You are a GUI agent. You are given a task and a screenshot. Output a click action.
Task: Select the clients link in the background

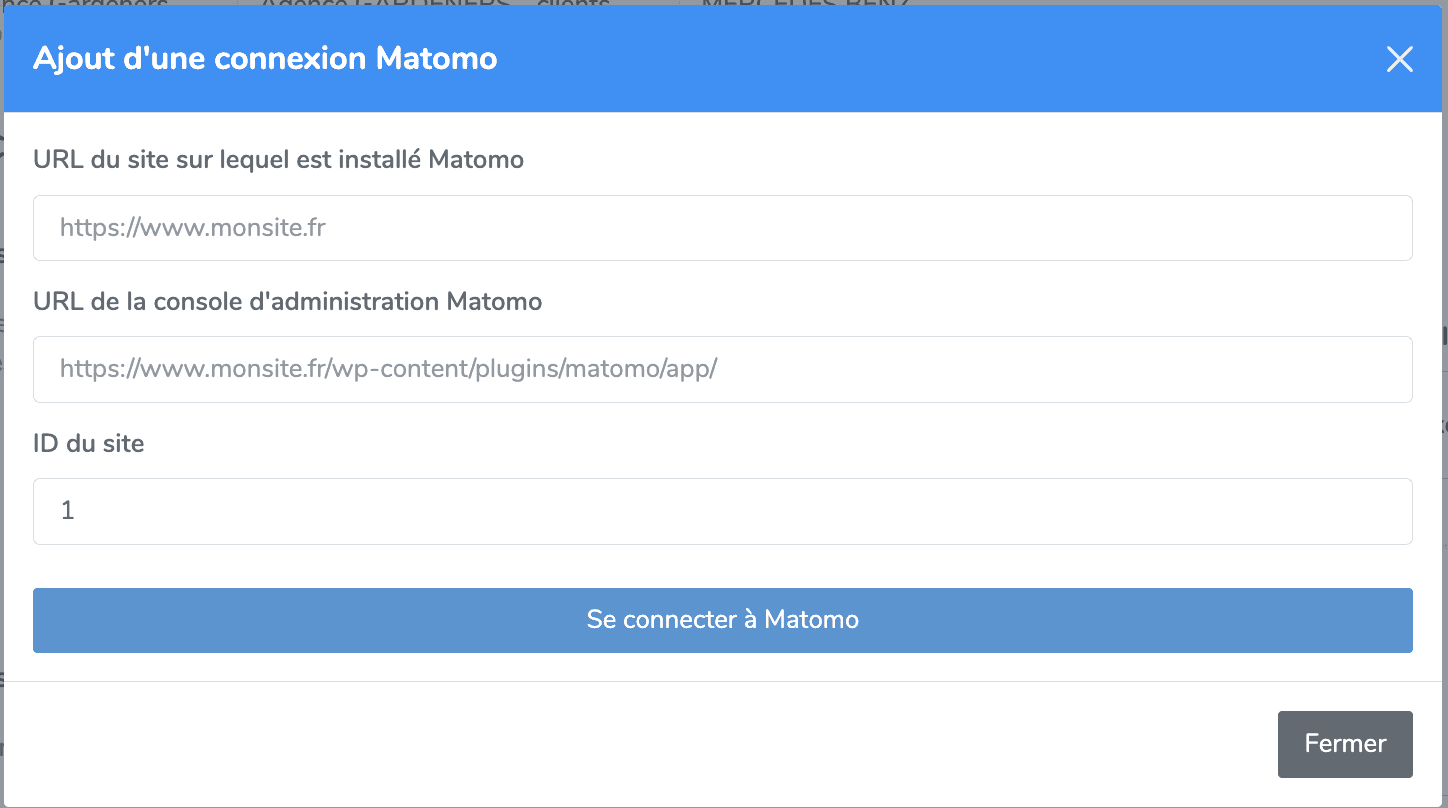click(574, 4)
